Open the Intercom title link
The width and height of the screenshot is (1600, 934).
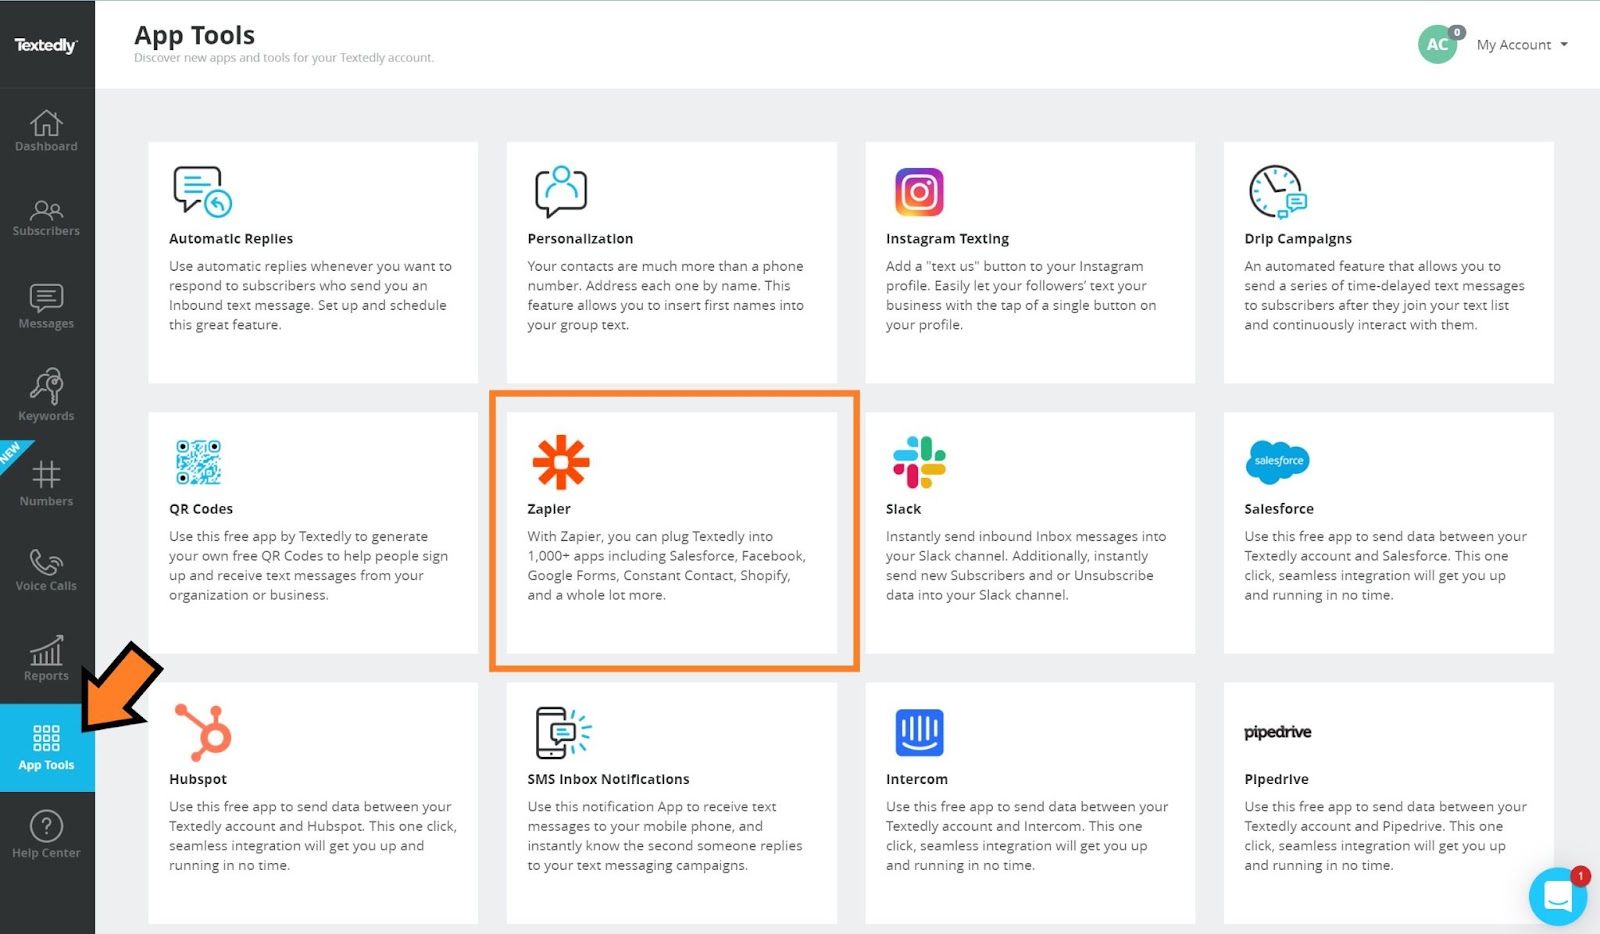coord(916,779)
